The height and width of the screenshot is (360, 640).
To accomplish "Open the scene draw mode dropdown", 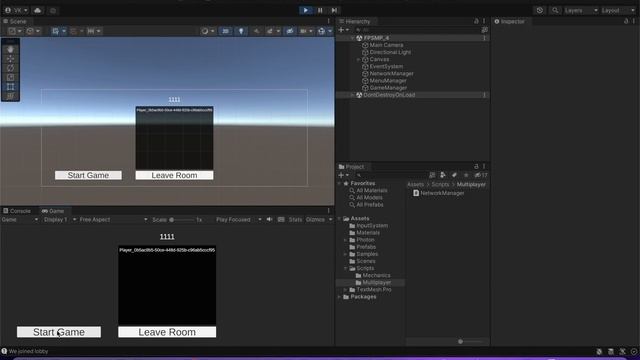I will pyautogui.click(x=207, y=31).
